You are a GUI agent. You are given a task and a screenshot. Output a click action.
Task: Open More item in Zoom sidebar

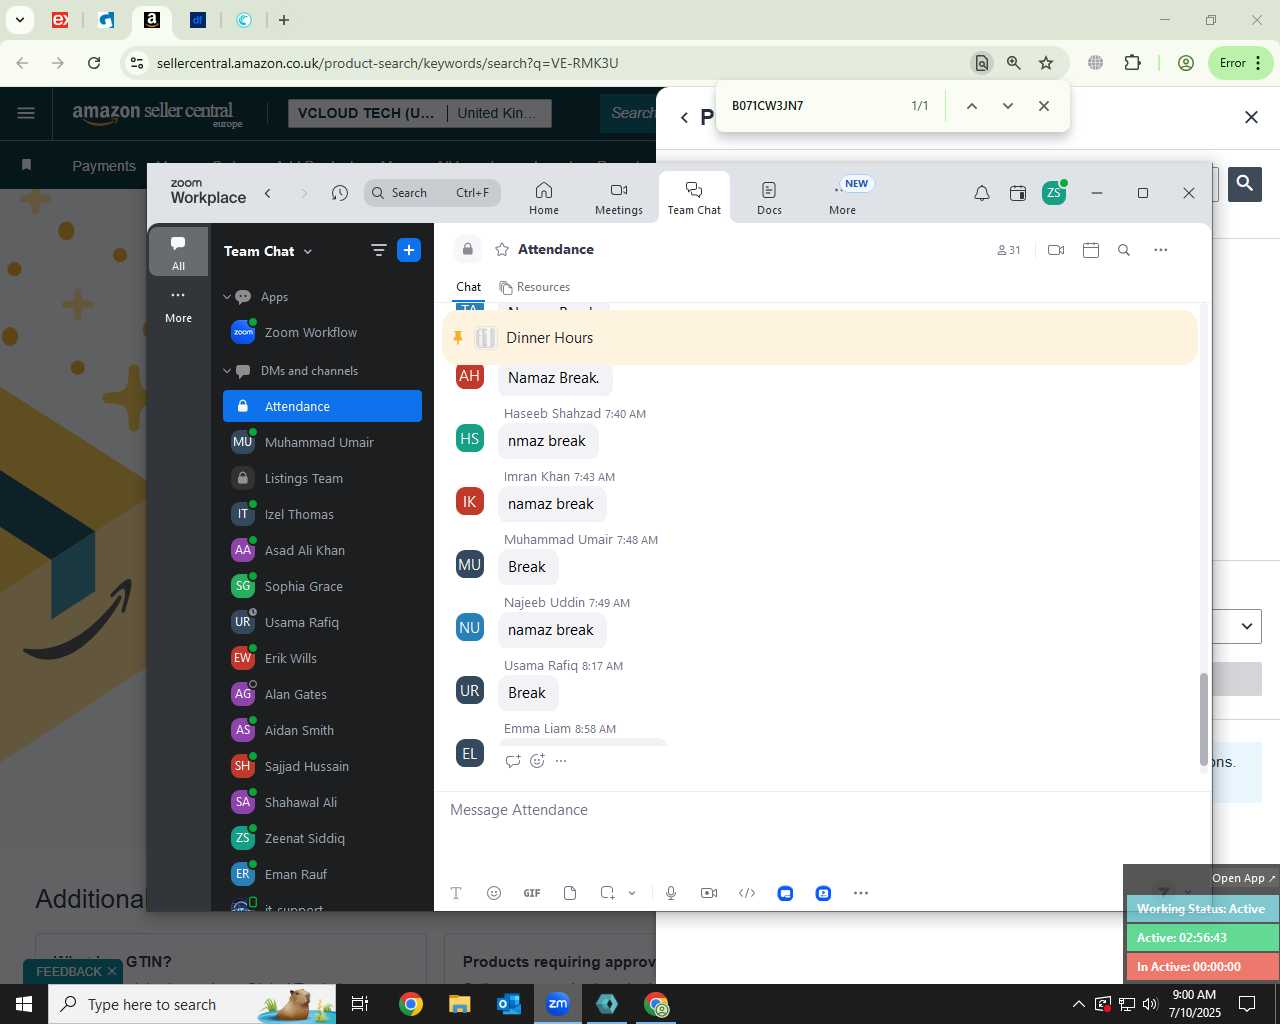point(178,305)
